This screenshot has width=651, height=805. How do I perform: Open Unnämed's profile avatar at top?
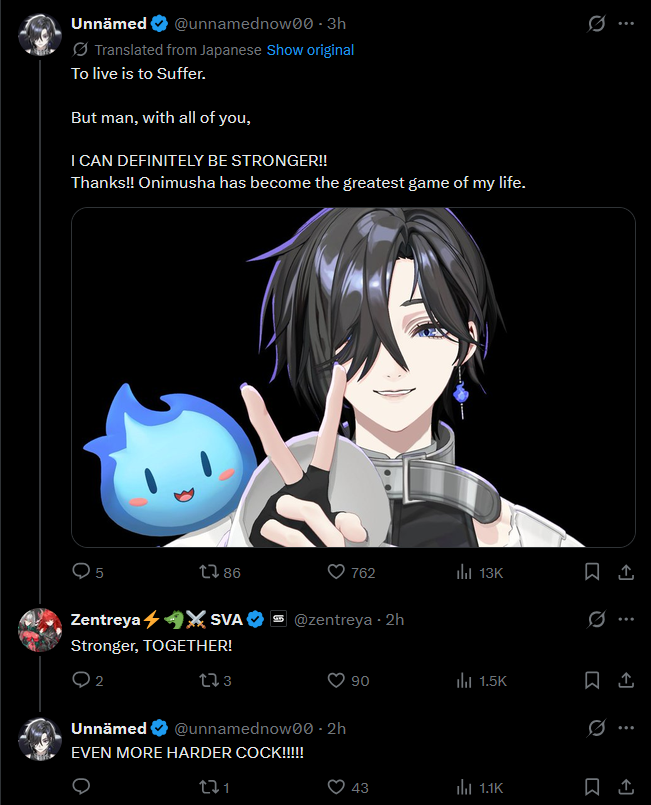click(40, 34)
